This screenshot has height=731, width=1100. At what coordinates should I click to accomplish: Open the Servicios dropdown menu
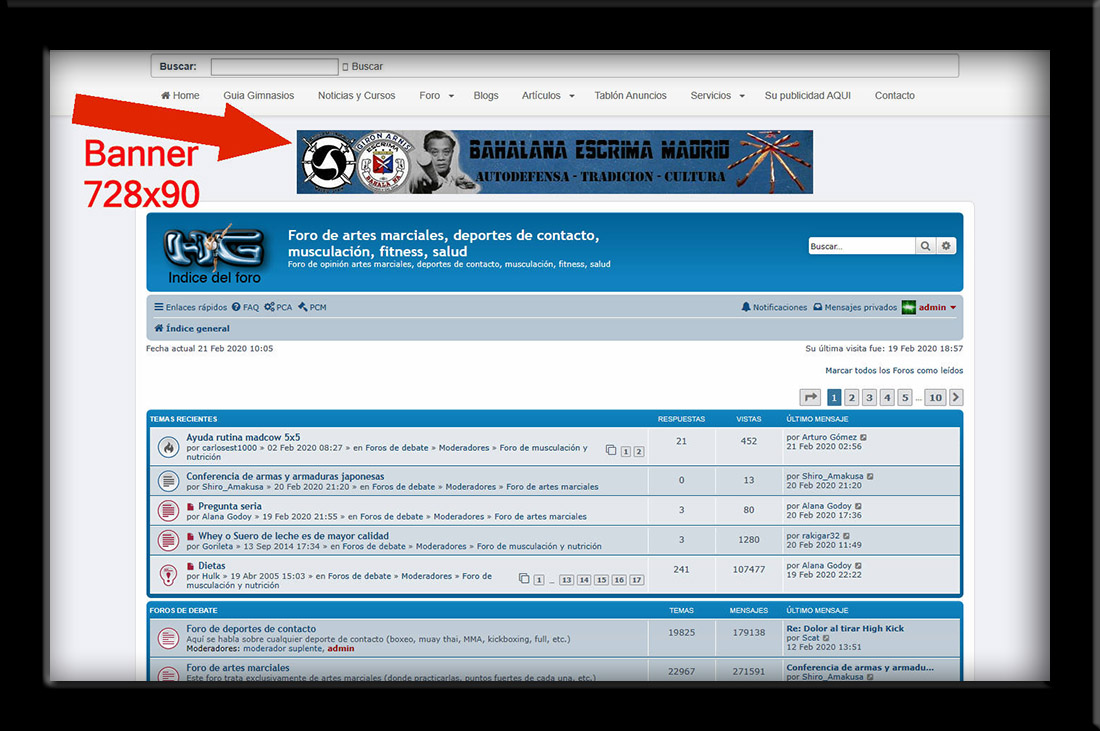pyautogui.click(x=717, y=96)
